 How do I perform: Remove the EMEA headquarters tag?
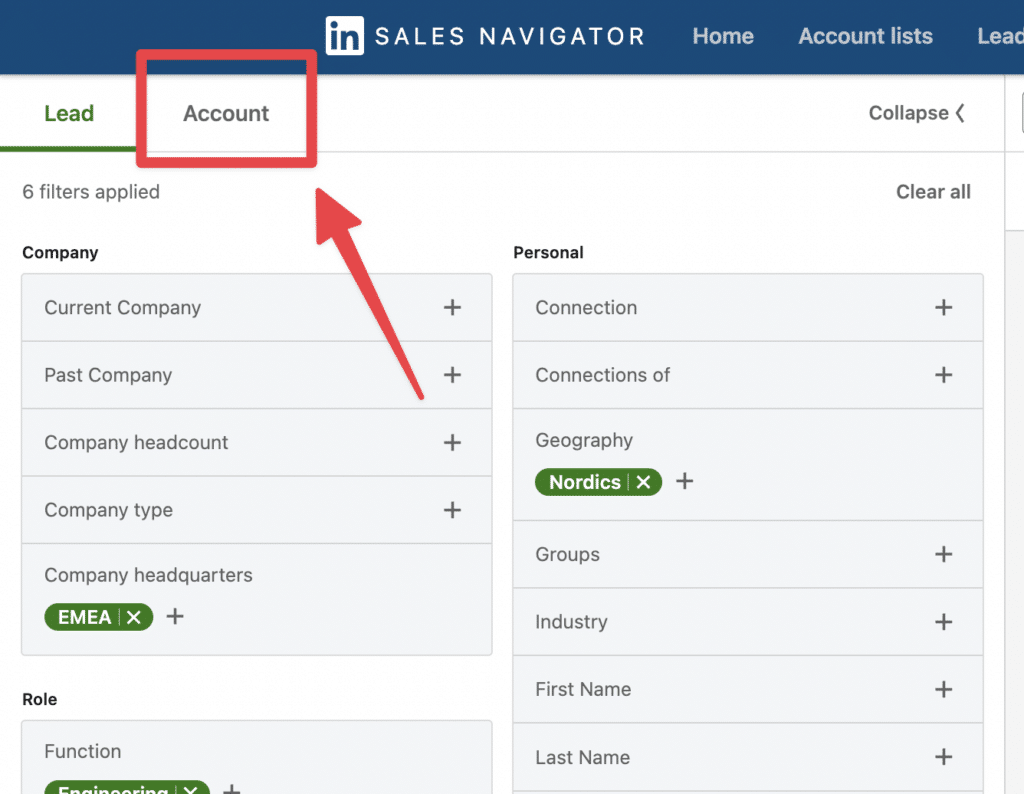pyautogui.click(x=134, y=617)
